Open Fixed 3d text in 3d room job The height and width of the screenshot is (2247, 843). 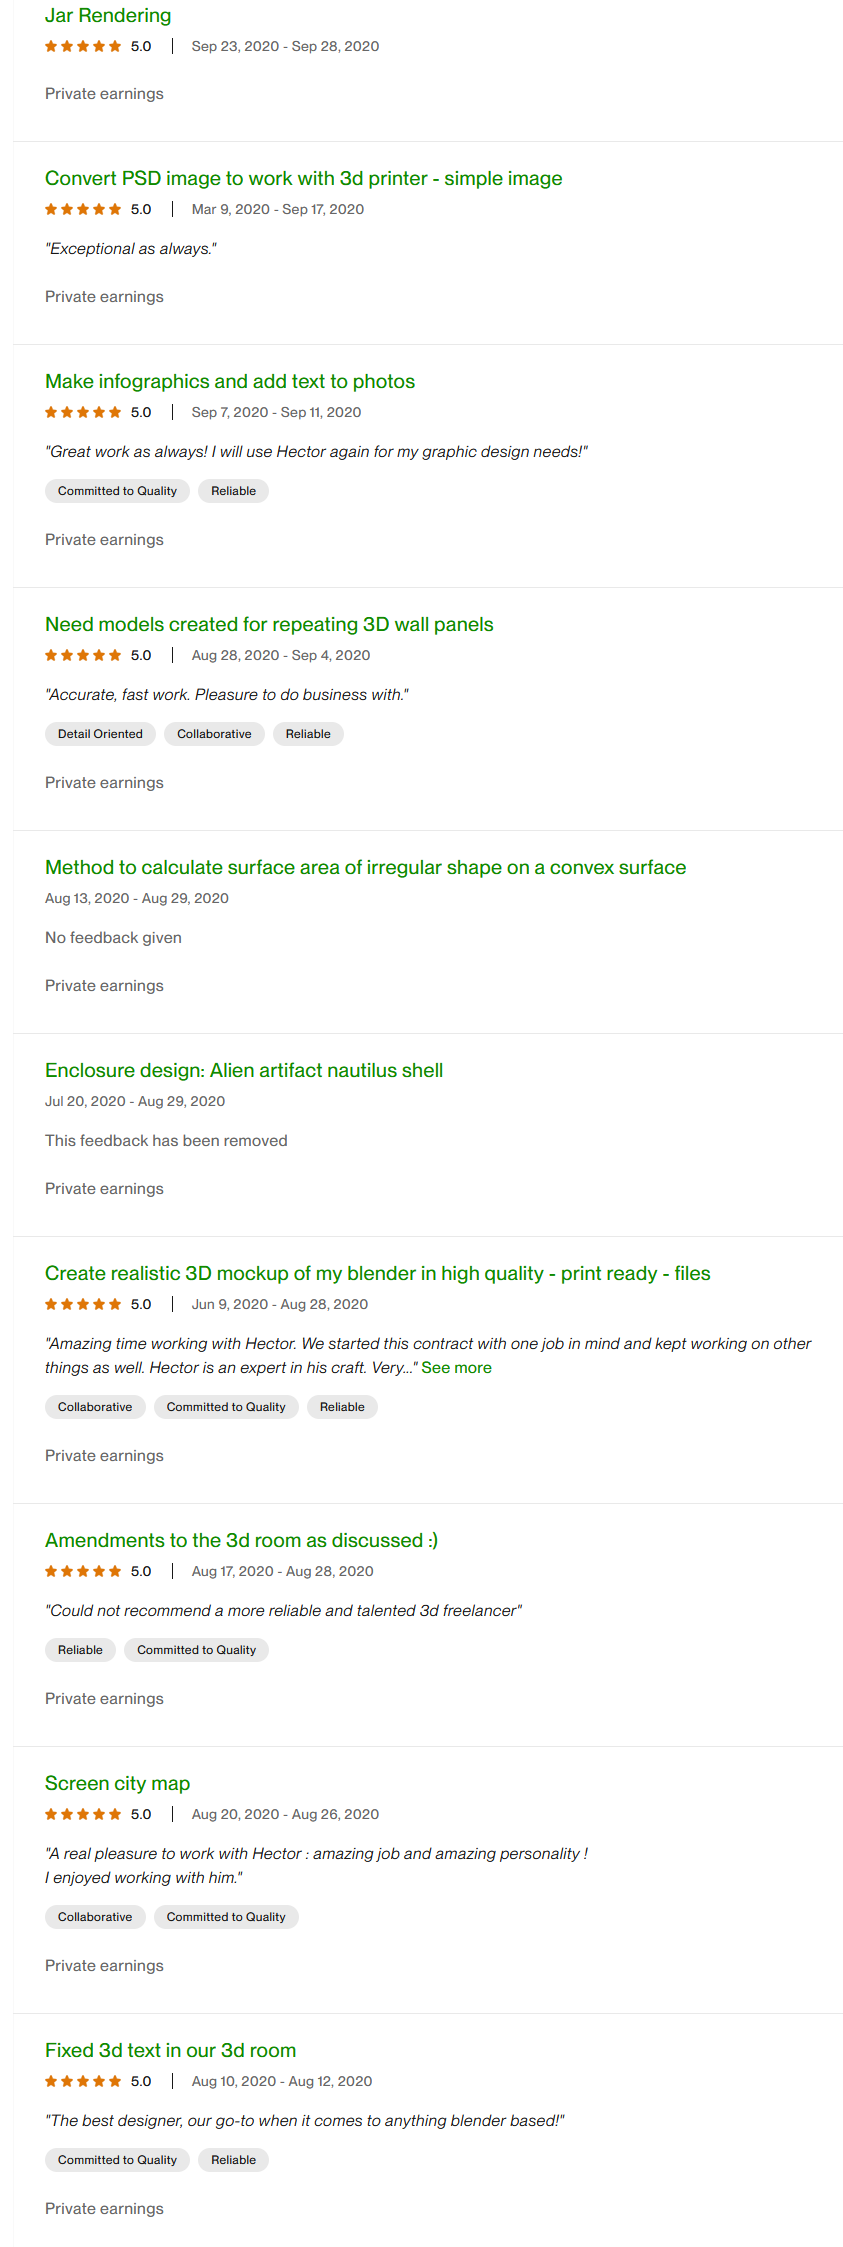[x=170, y=2051]
